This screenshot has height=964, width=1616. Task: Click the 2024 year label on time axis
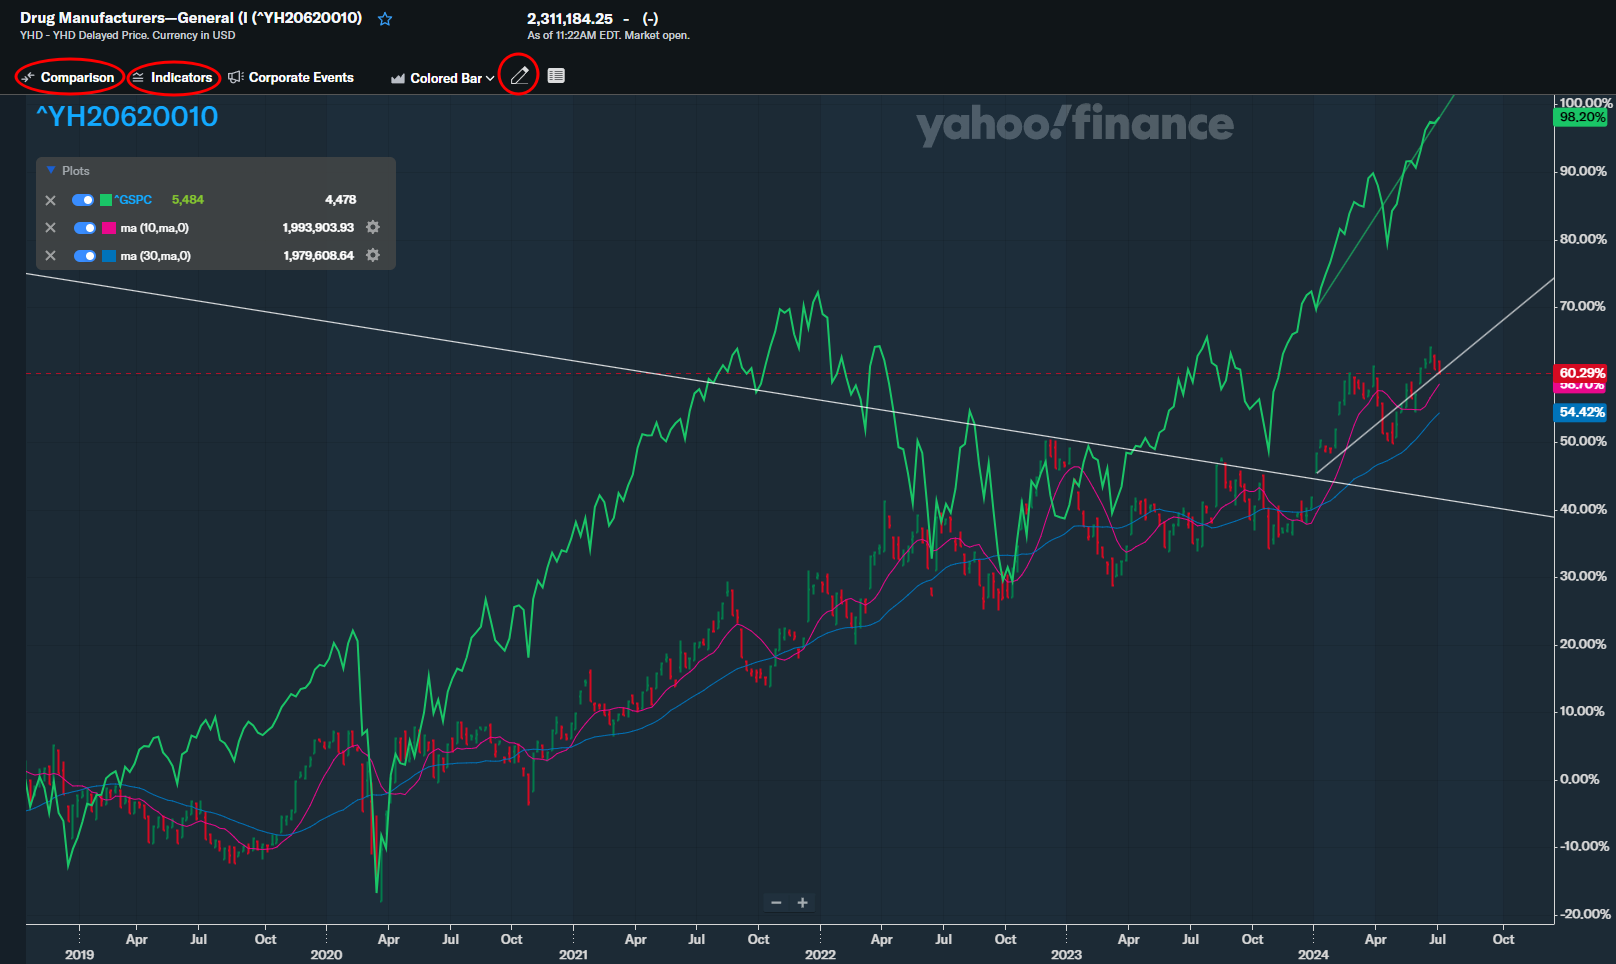coord(1313,954)
